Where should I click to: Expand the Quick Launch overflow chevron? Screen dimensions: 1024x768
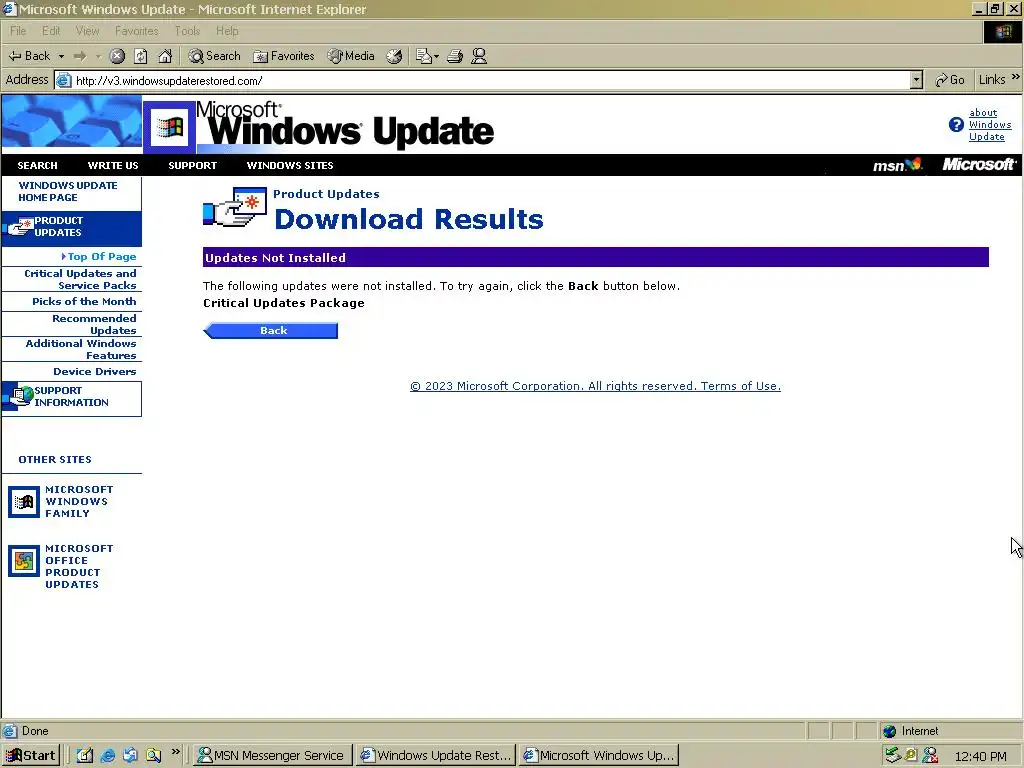click(176, 752)
